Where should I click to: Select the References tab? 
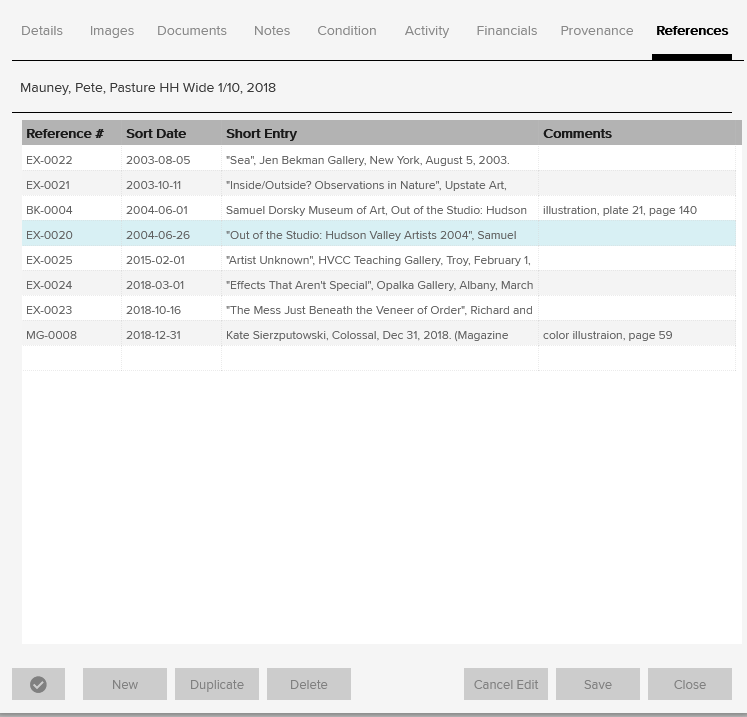(x=692, y=31)
